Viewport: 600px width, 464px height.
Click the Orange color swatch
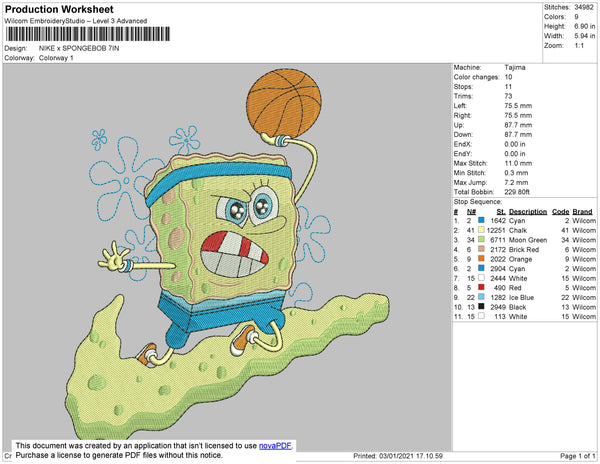click(481, 259)
